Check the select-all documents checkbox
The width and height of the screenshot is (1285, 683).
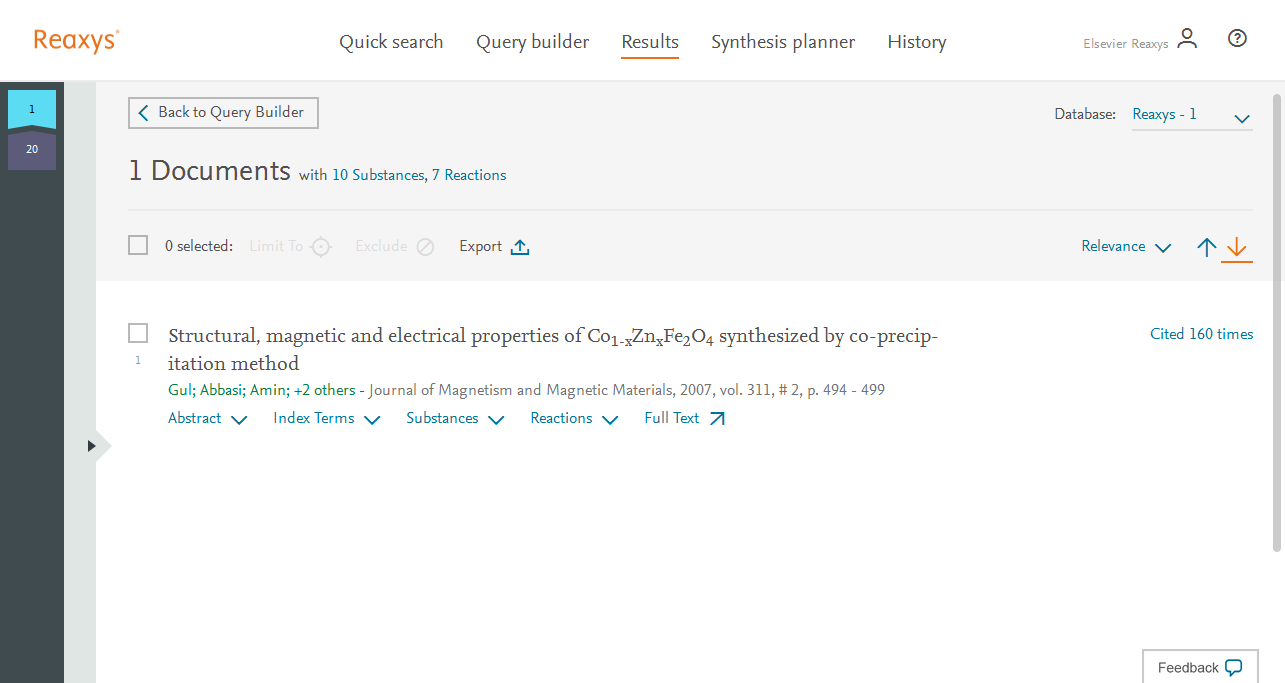coord(138,245)
